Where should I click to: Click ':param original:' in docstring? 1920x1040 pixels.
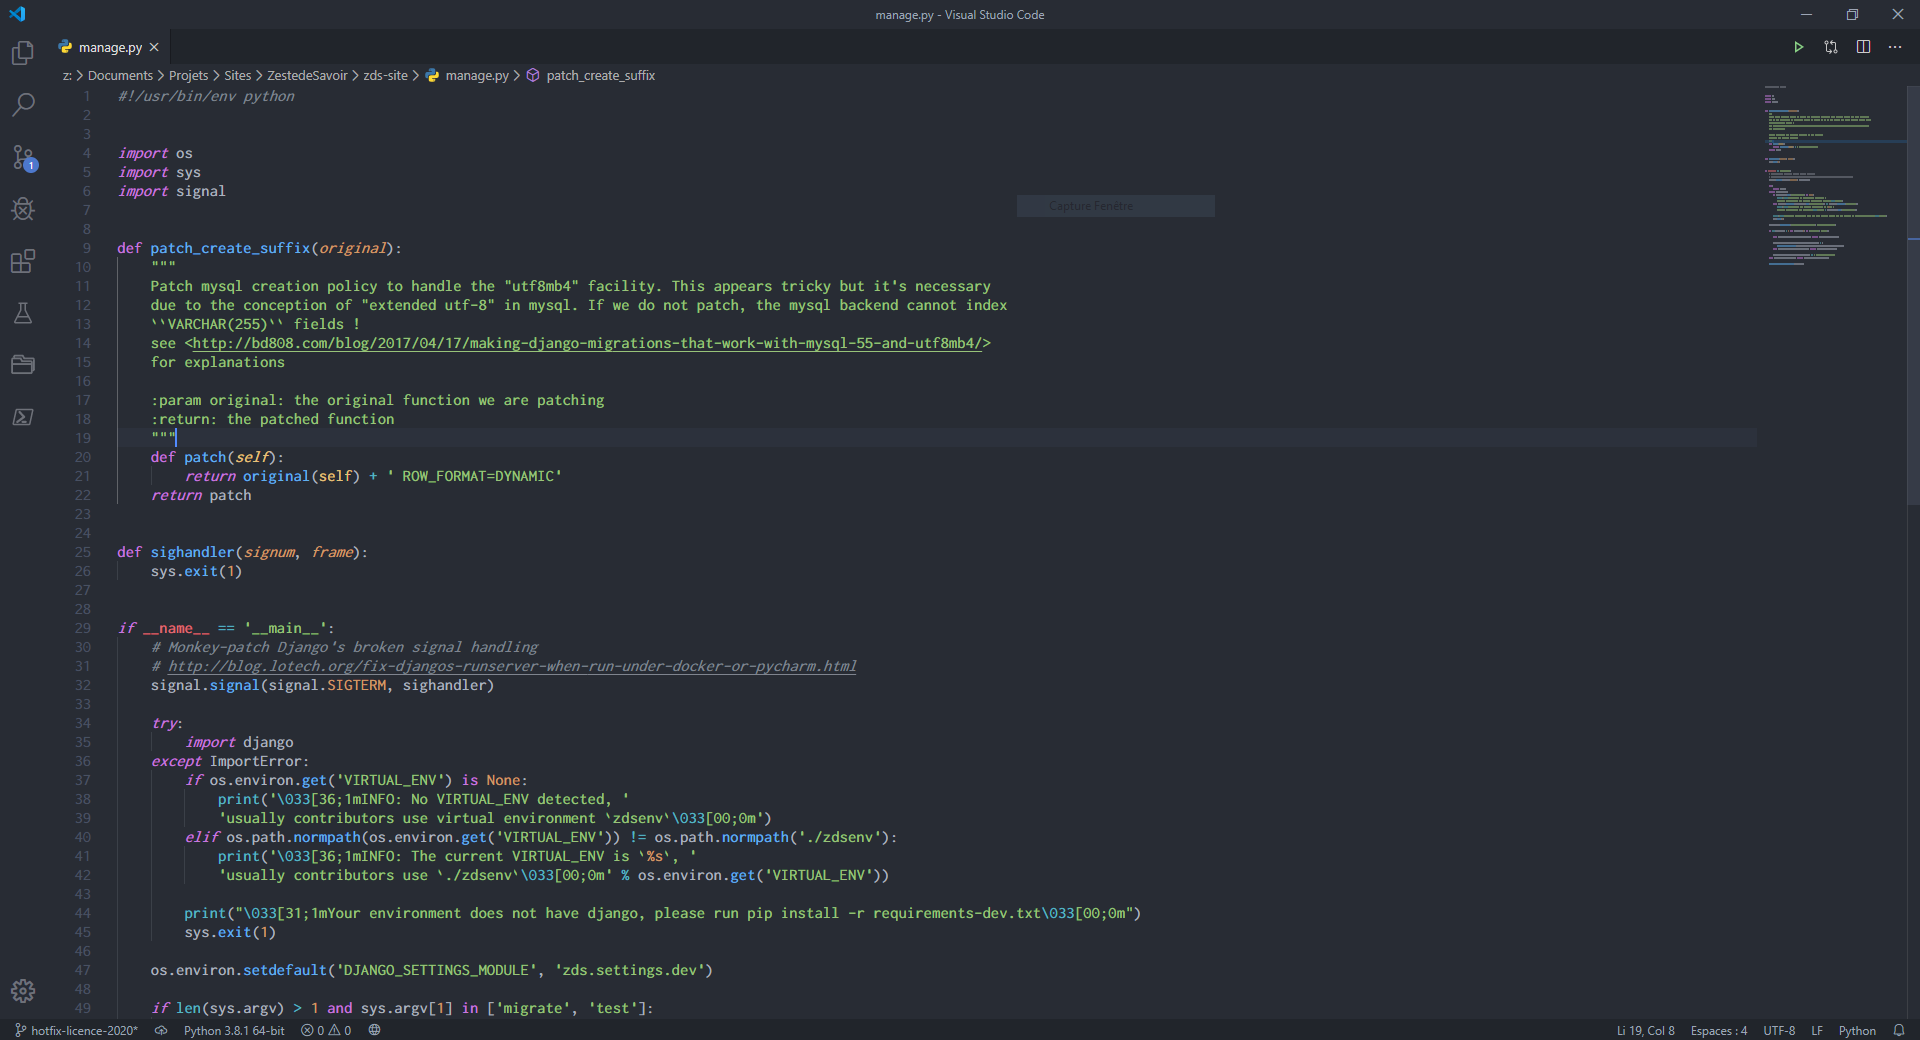pyautogui.click(x=217, y=400)
